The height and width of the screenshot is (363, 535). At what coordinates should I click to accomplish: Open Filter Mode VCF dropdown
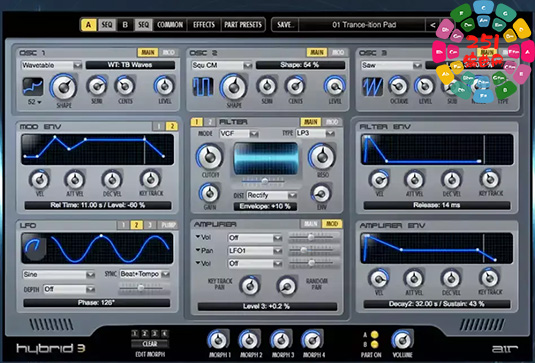tap(238, 134)
